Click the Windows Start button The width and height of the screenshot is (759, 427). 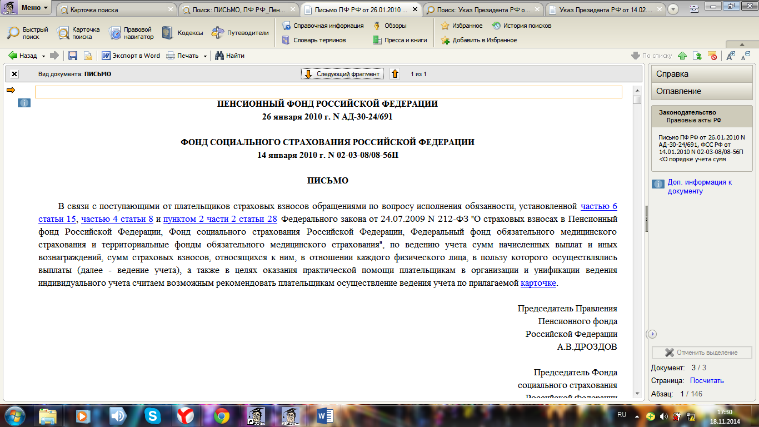tap(15, 416)
